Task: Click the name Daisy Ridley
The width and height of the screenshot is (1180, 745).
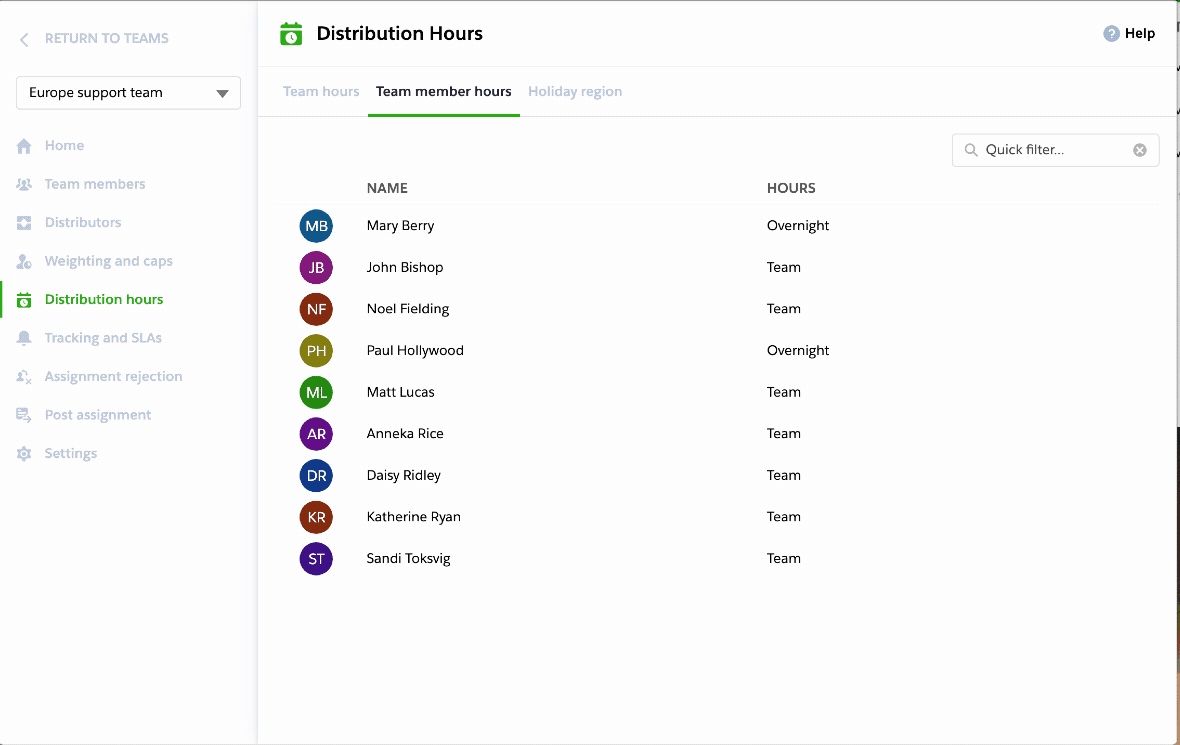Action: 403,476
